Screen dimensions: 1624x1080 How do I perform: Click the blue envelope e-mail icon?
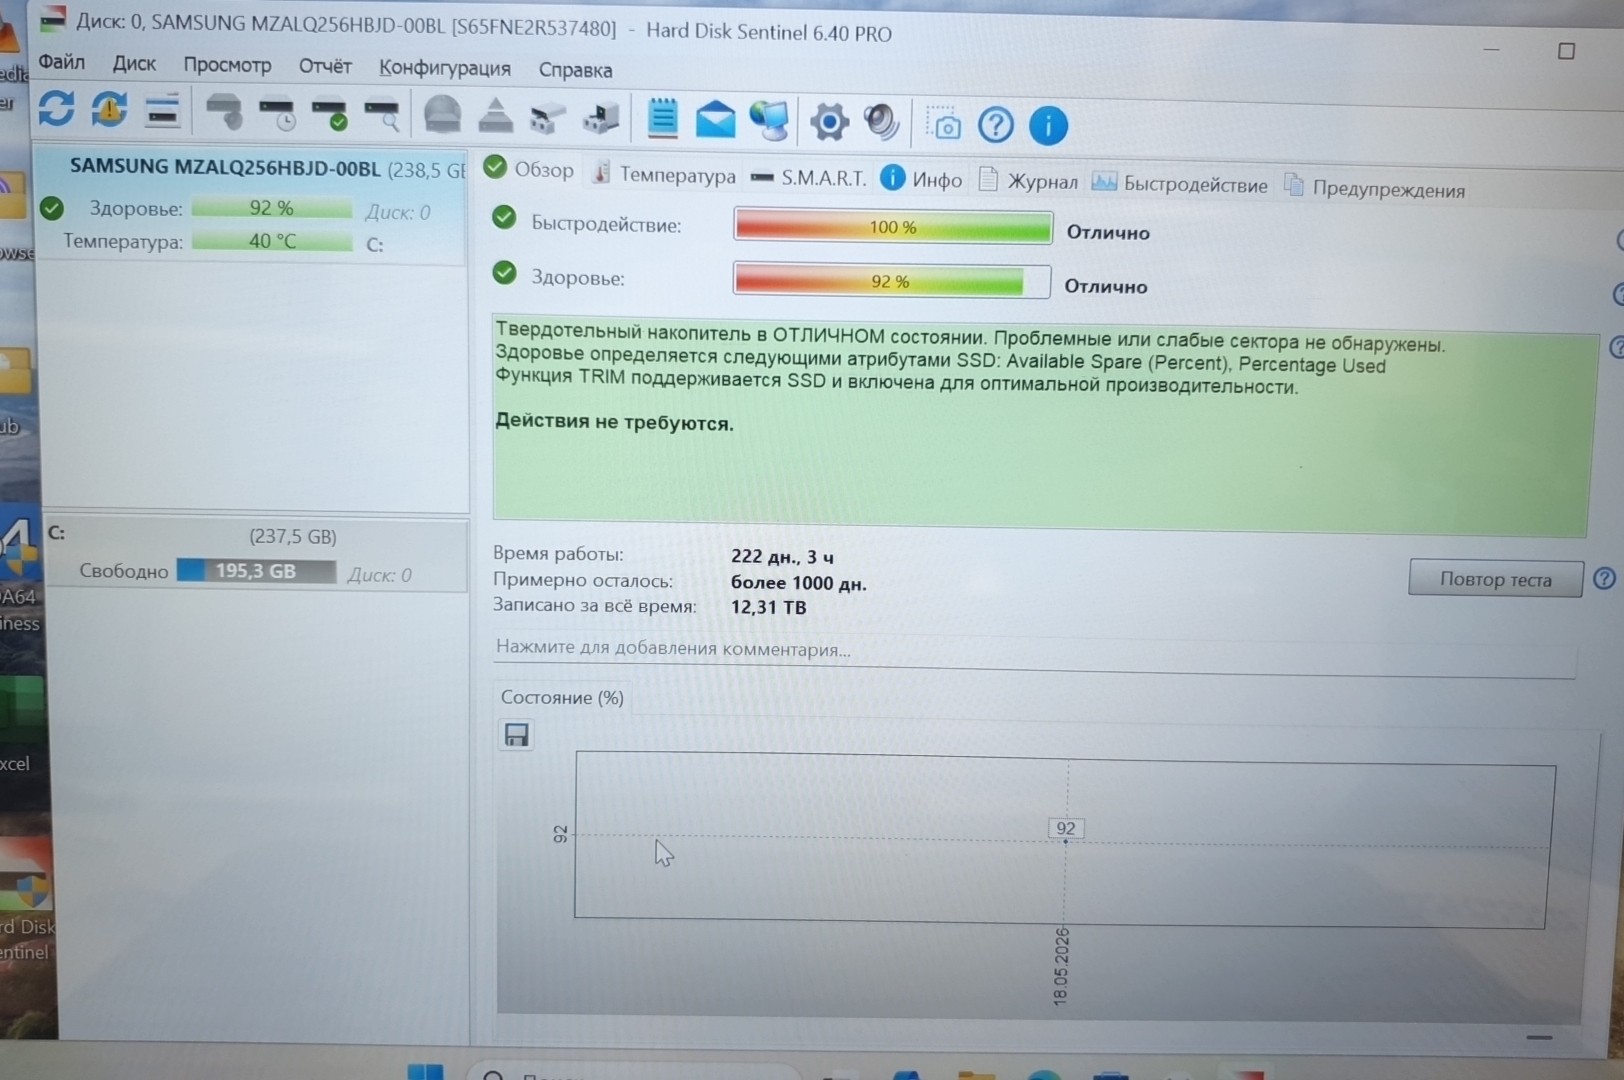pos(715,120)
